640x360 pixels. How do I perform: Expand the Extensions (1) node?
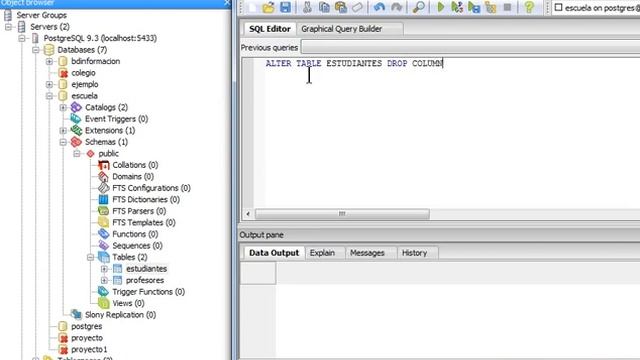[63, 131]
